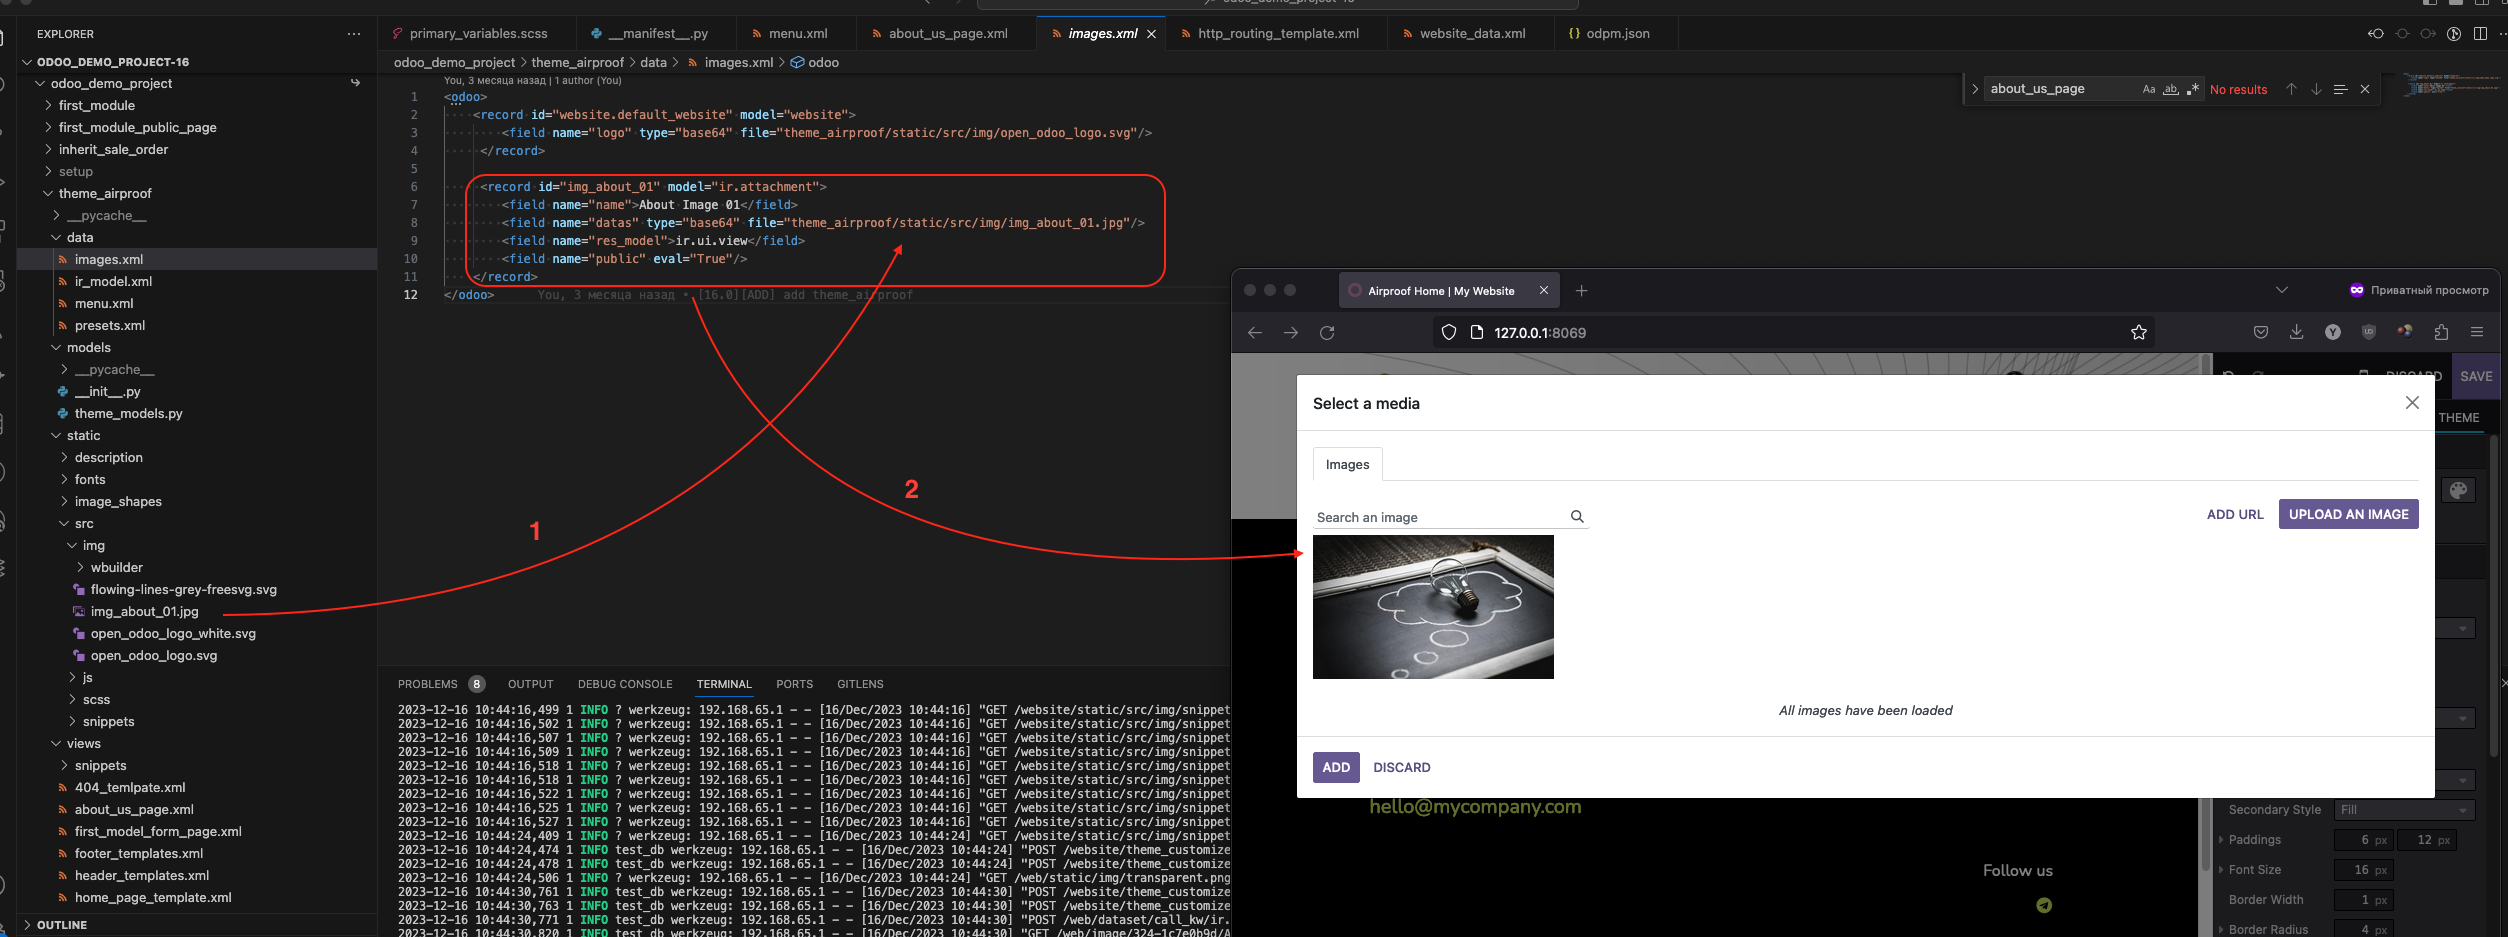The height and width of the screenshot is (937, 2508).
Task: Switch to PORTS panel tab
Action: click(x=794, y=685)
